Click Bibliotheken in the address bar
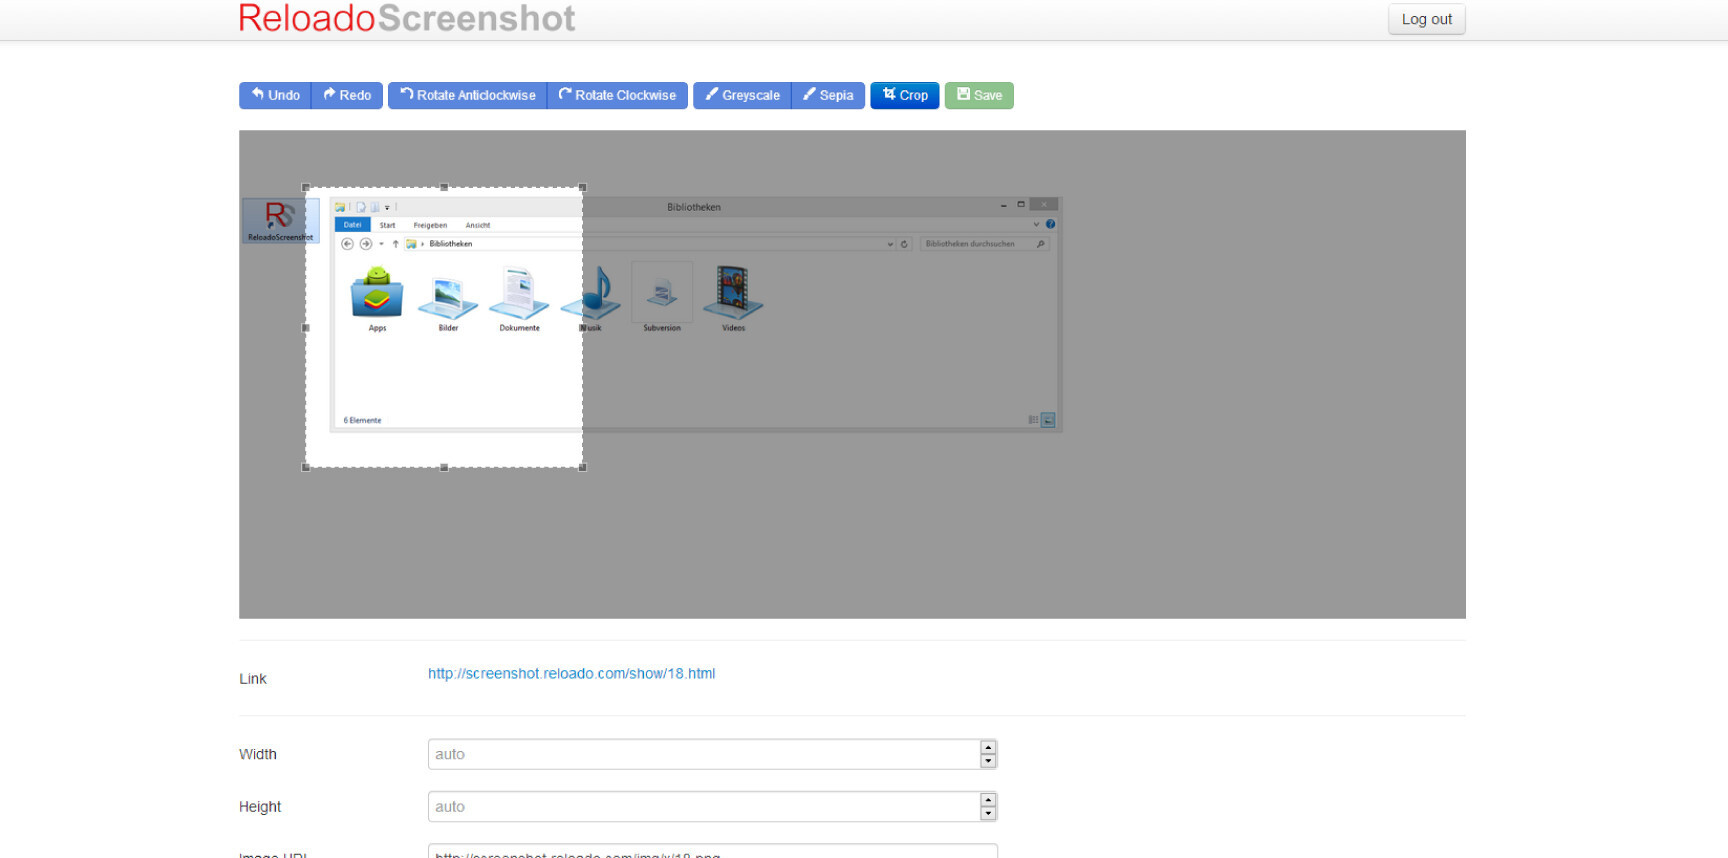Viewport: 1728px width, 858px height. [x=451, y=244]
